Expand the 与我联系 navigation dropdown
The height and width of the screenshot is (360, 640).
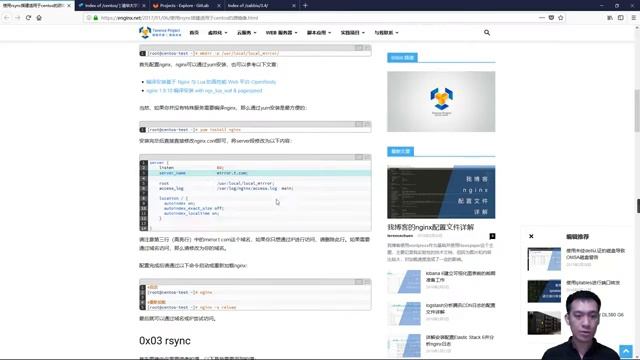386,33
